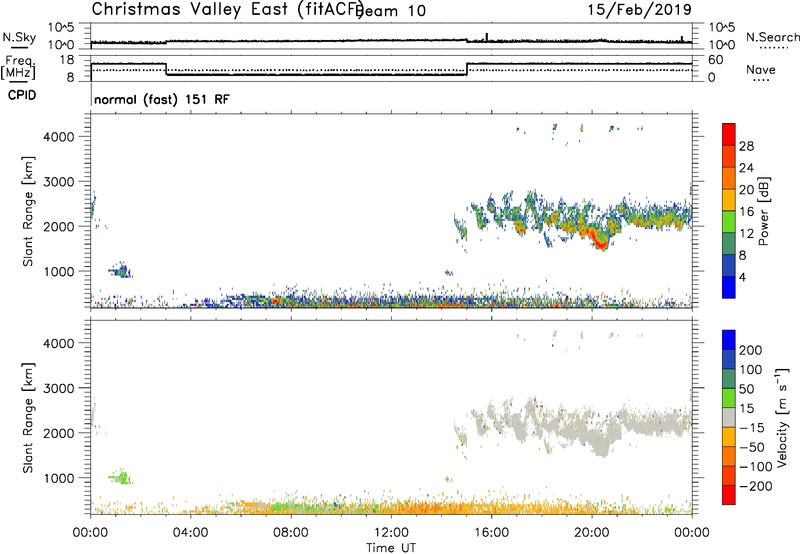The width and height of the screenshot is (800, 554).
Task: Click the Time UT axis label
Action: pyautogui.click(x=391, y=548)
